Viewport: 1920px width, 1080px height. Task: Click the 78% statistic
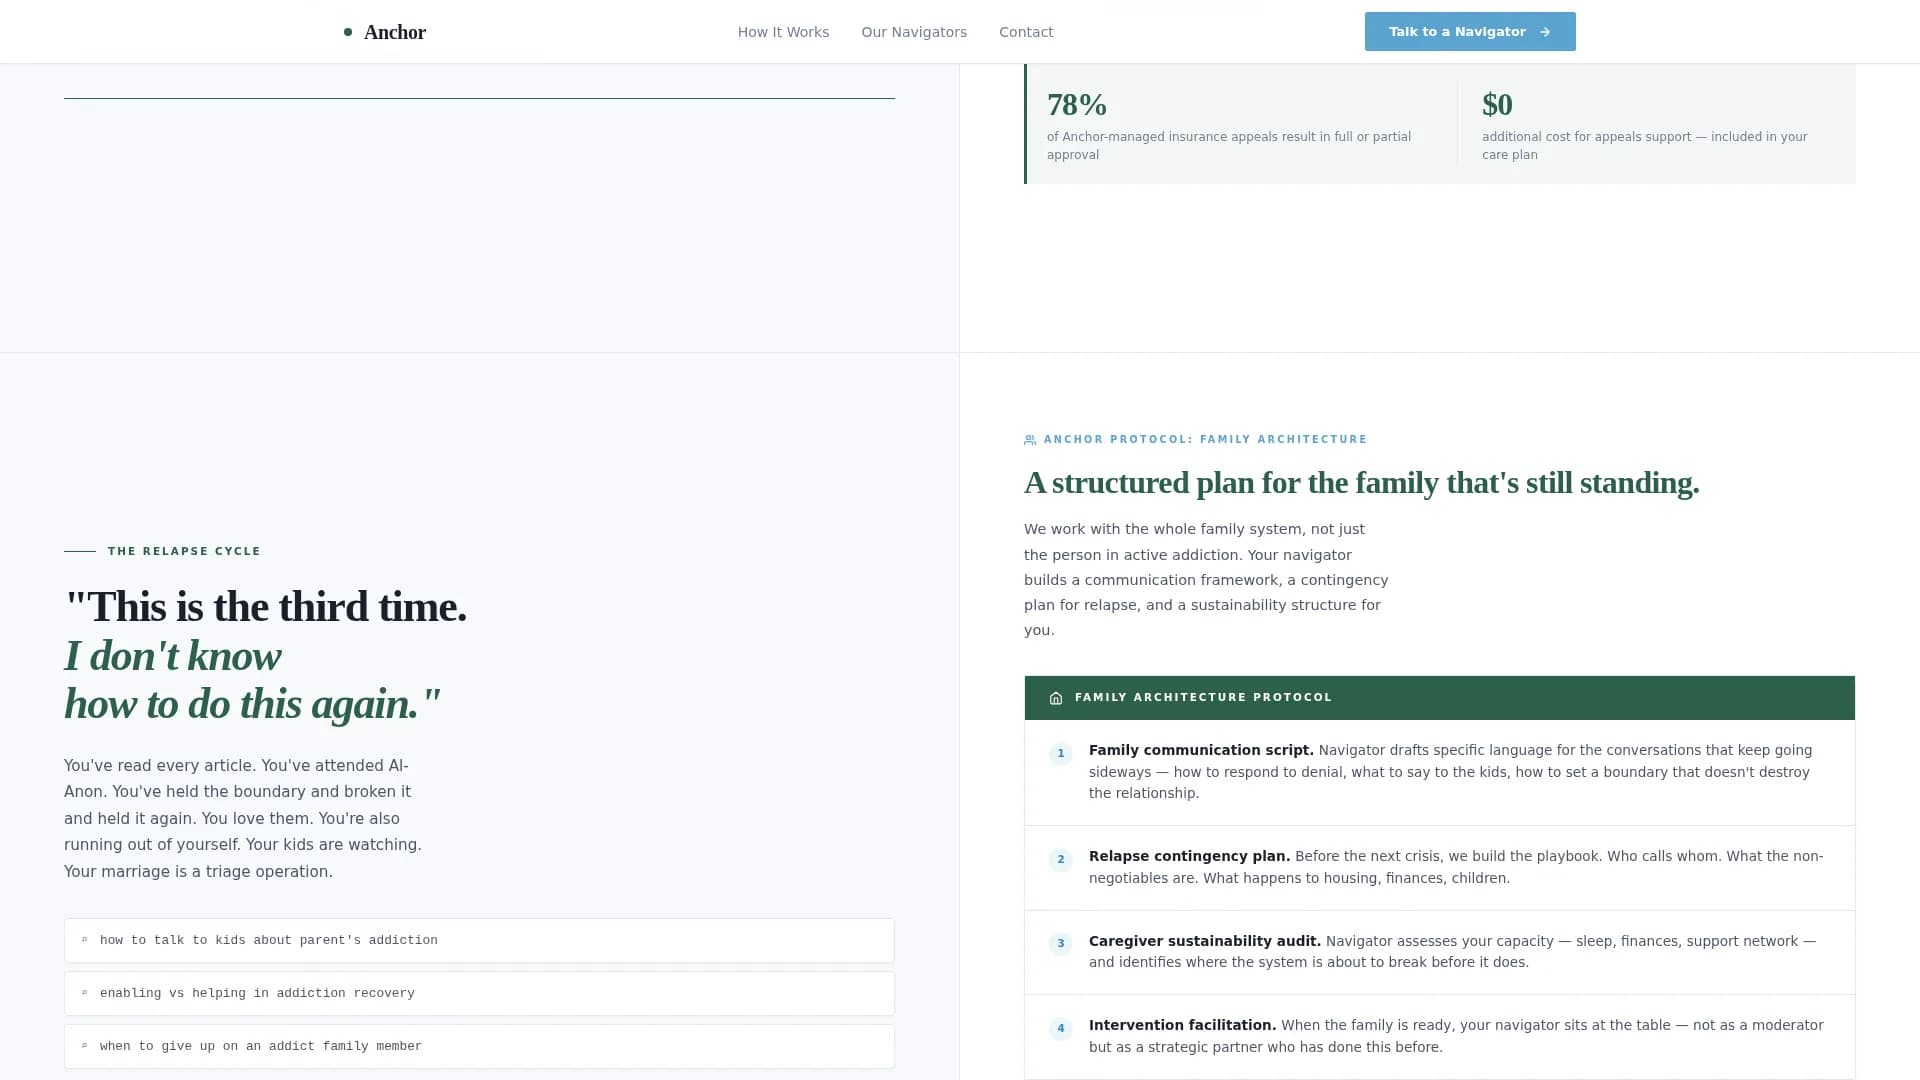click(x=1077, y=104)
